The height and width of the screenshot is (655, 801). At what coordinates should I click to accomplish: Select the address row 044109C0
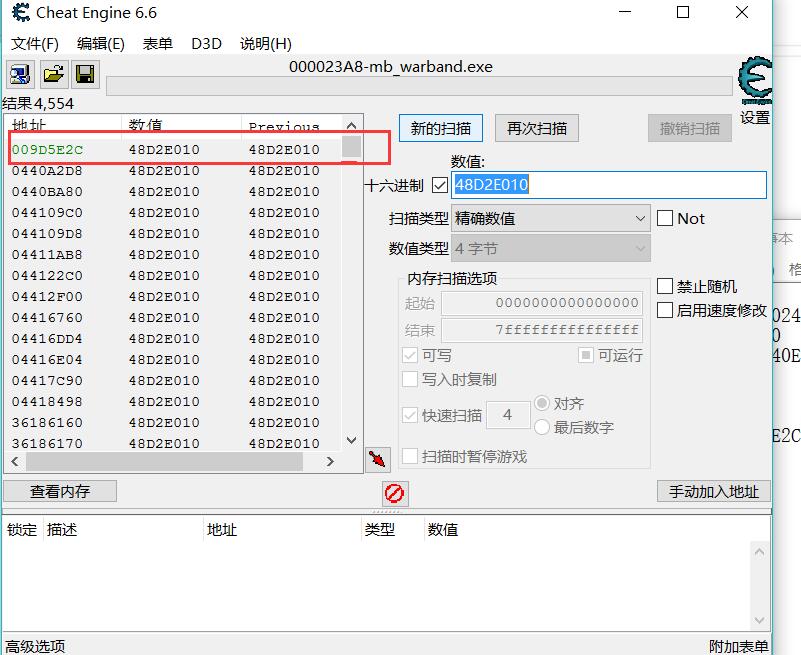coord(174,213)
